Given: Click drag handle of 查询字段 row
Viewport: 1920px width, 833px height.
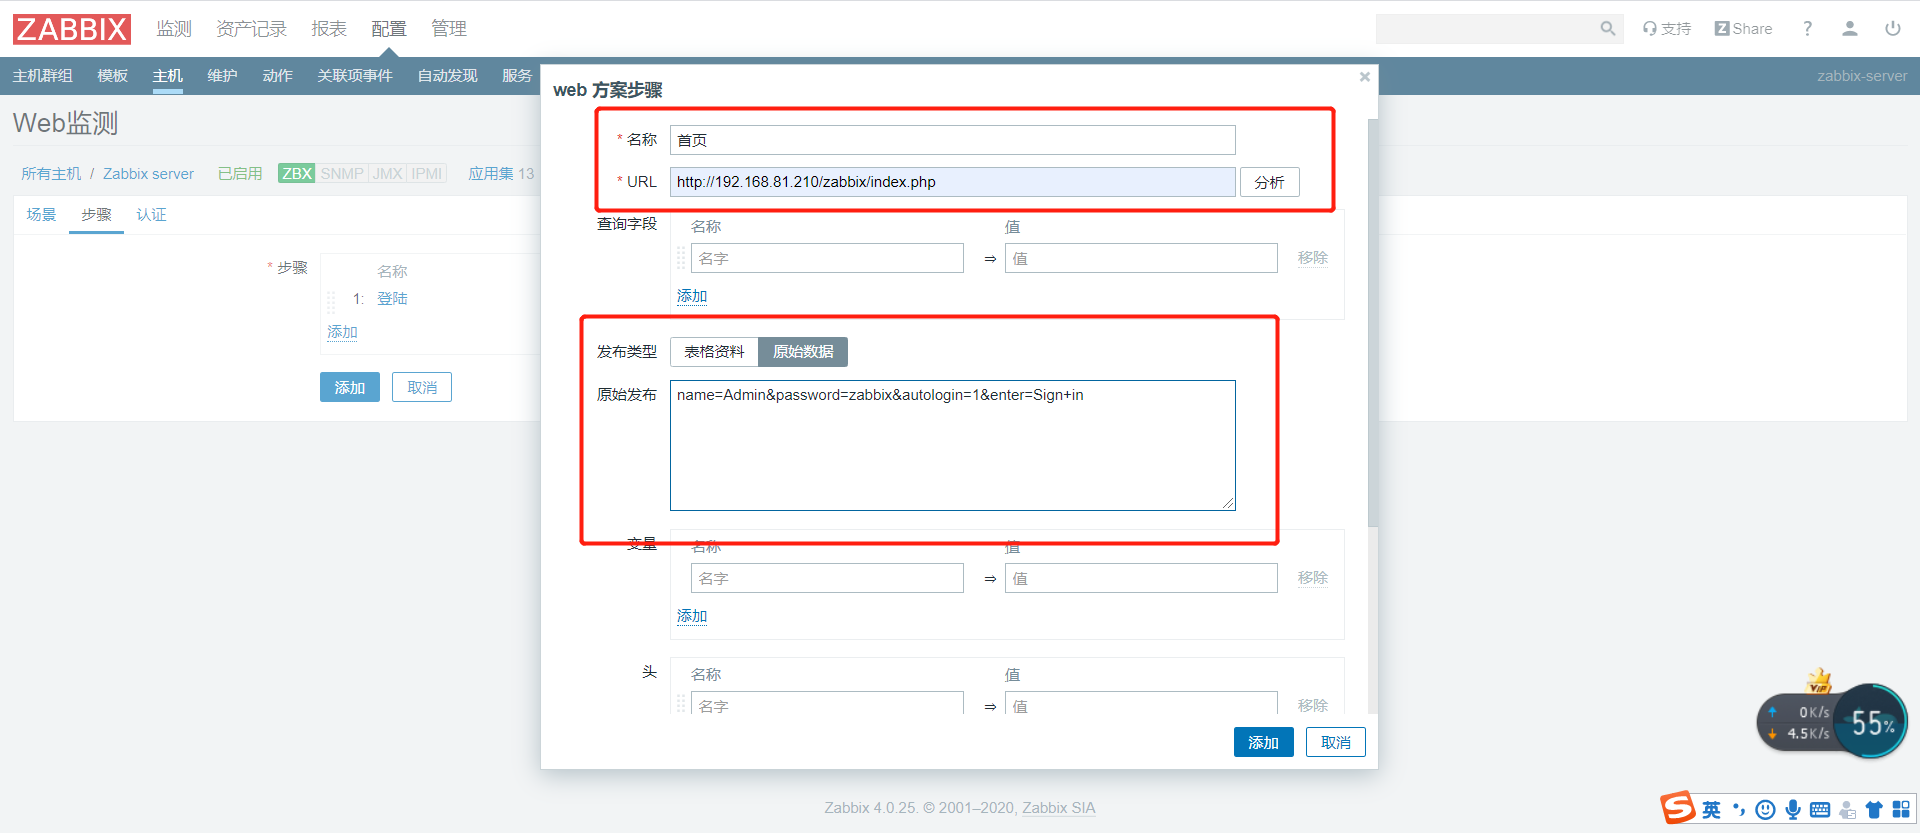Looking at the screenshot, I should tap(681, 258).
